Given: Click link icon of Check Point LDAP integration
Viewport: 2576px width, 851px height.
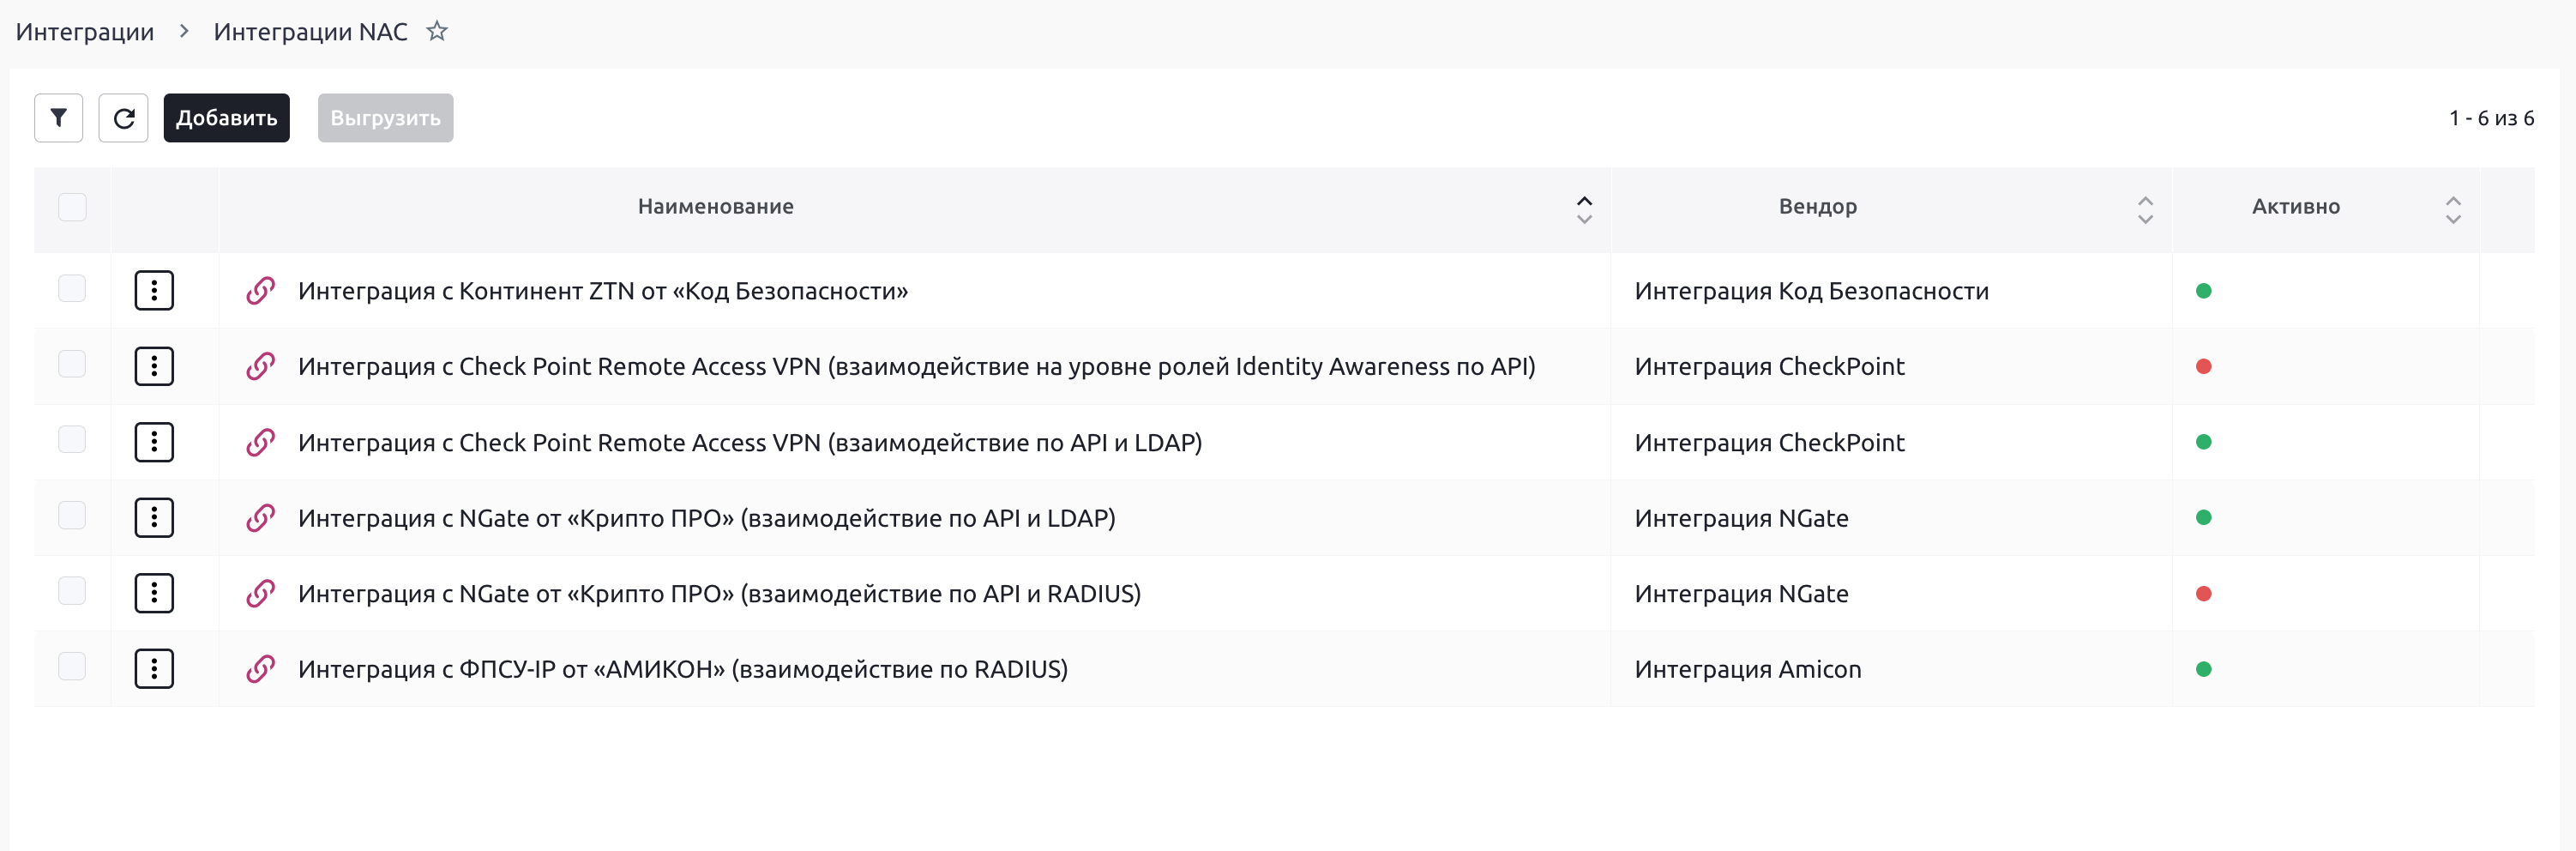Looking at the screenshot, I should point(261,442).
